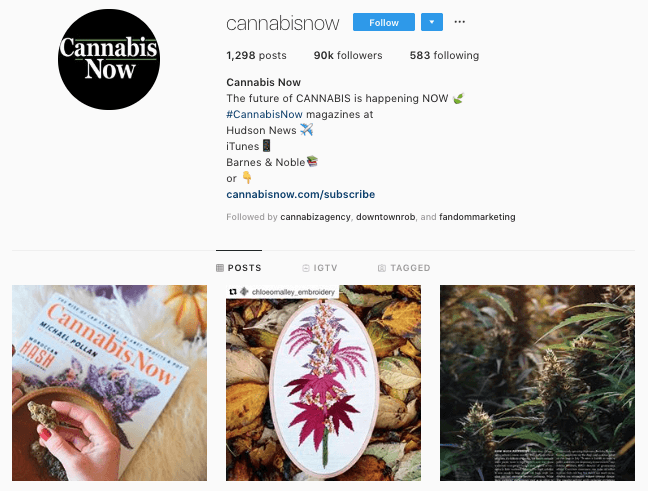Open the Cannabis Now magazine cover post

110,383
